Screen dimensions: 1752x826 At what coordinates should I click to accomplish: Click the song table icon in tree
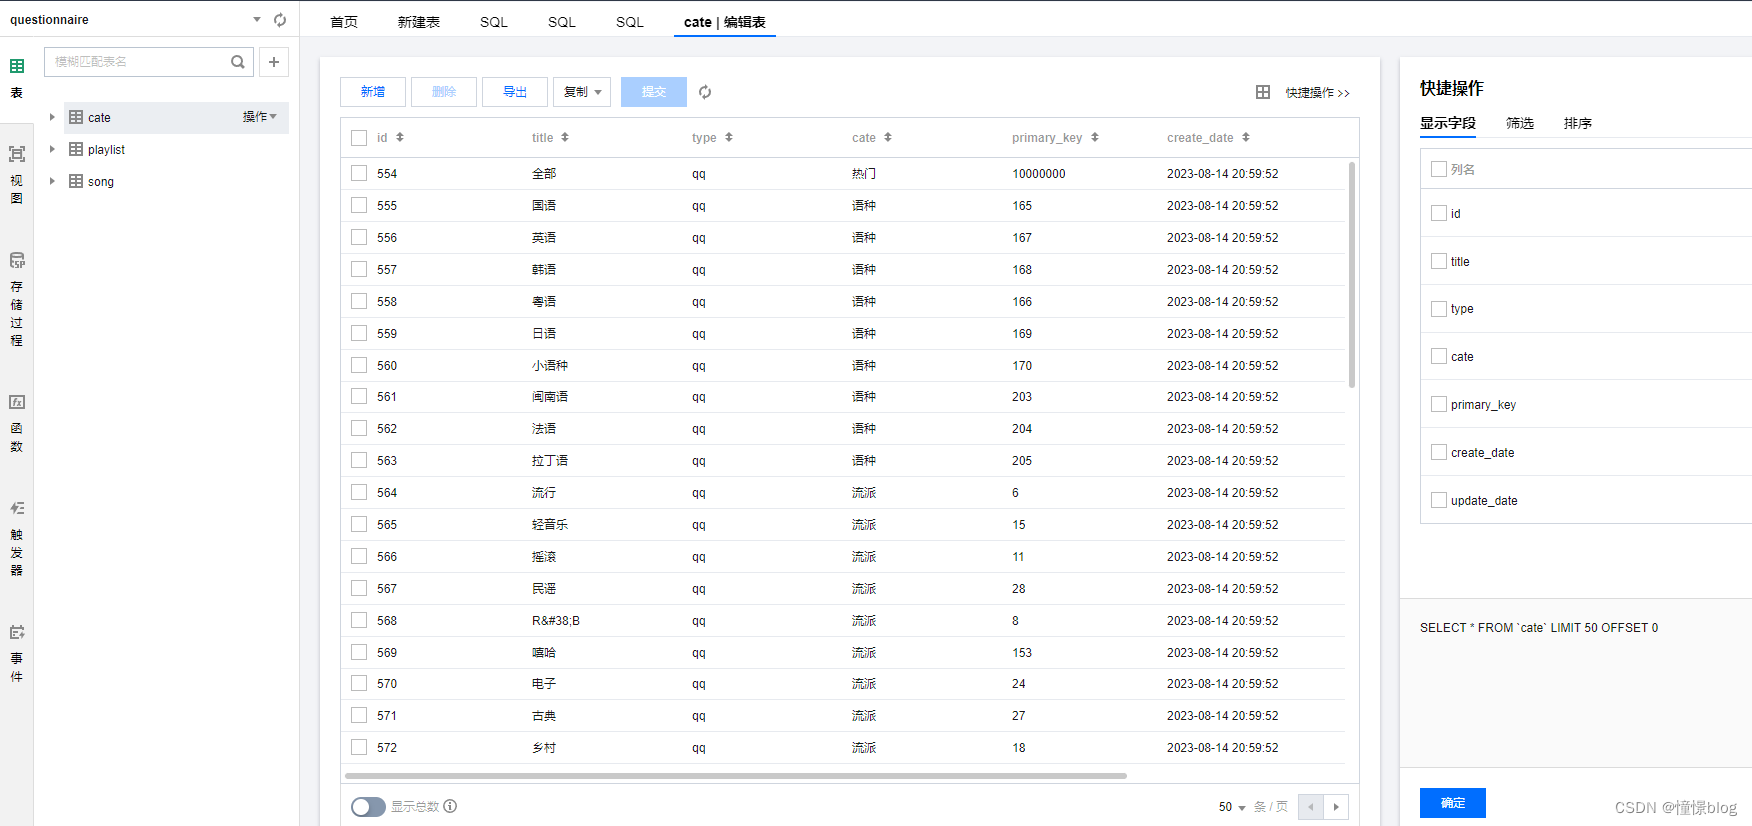[x=76, y=181]
